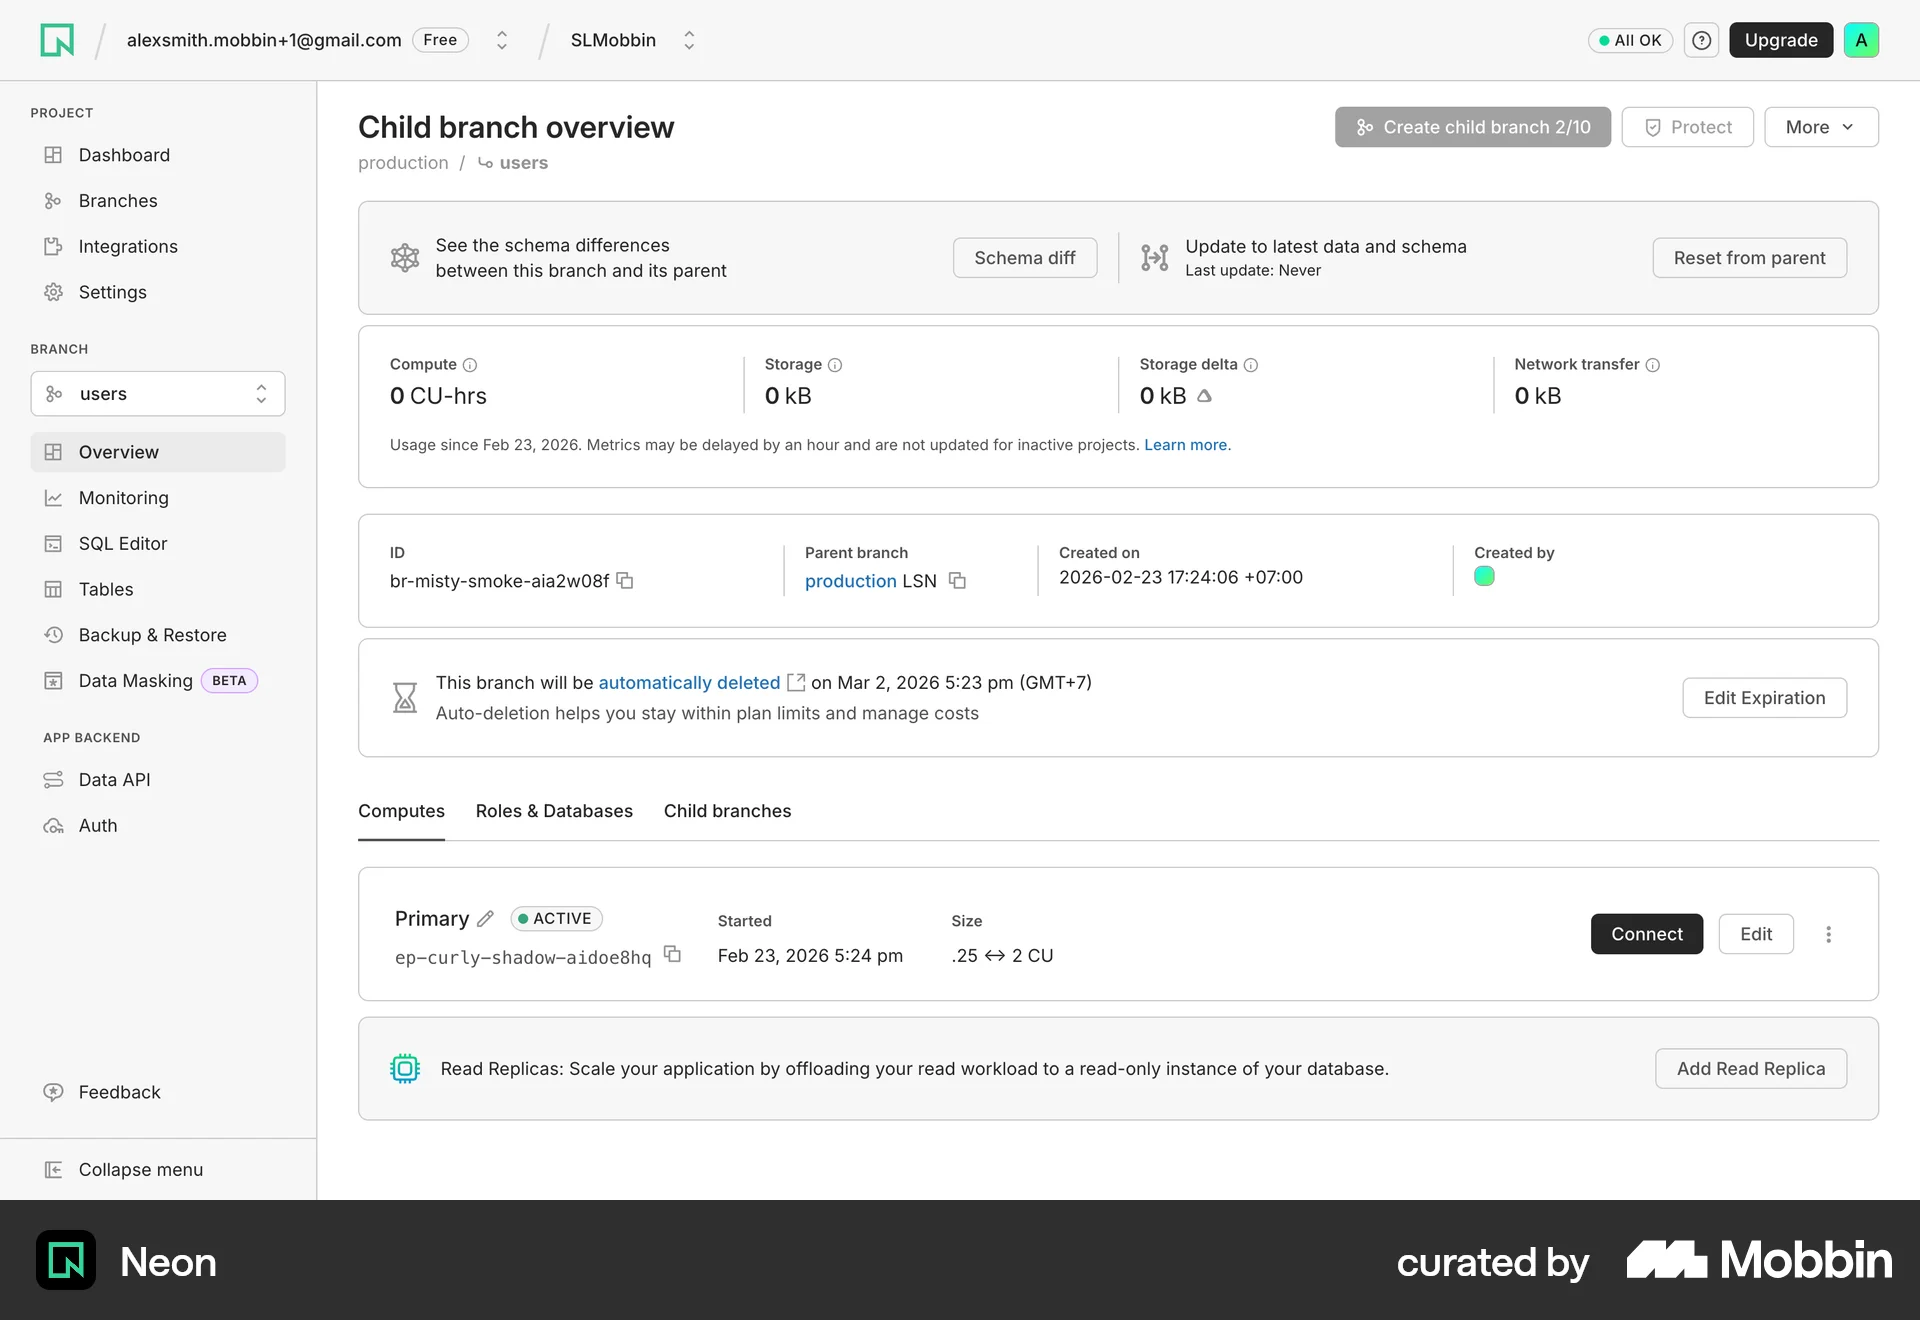
Task: Open the automatically deleted external link icon
Action: 796,682
